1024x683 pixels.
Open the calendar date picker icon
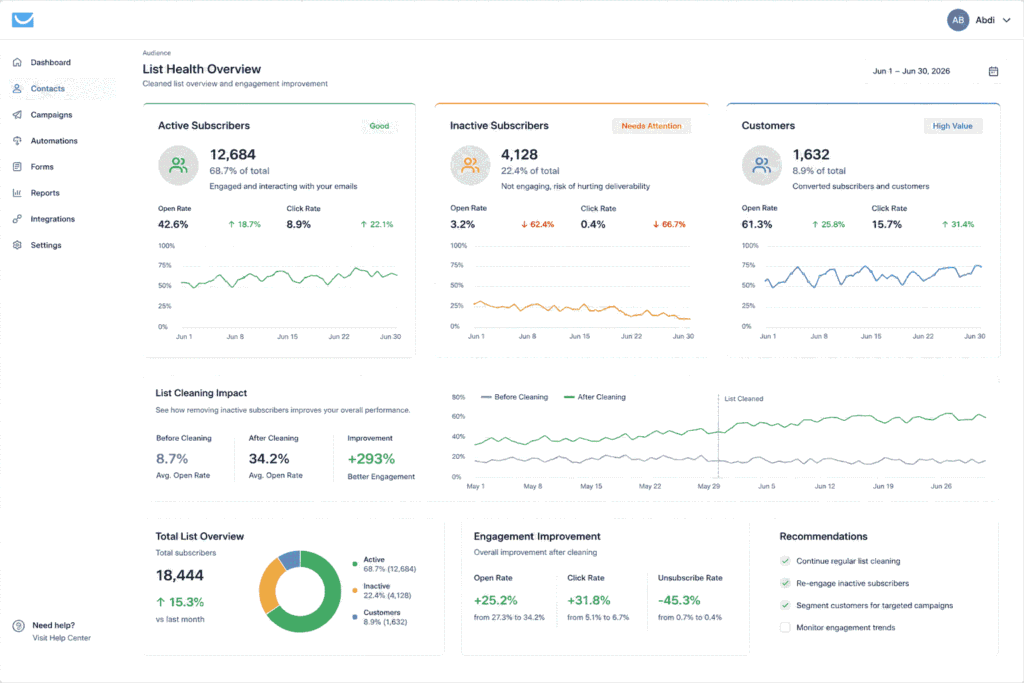click(993, 71)
